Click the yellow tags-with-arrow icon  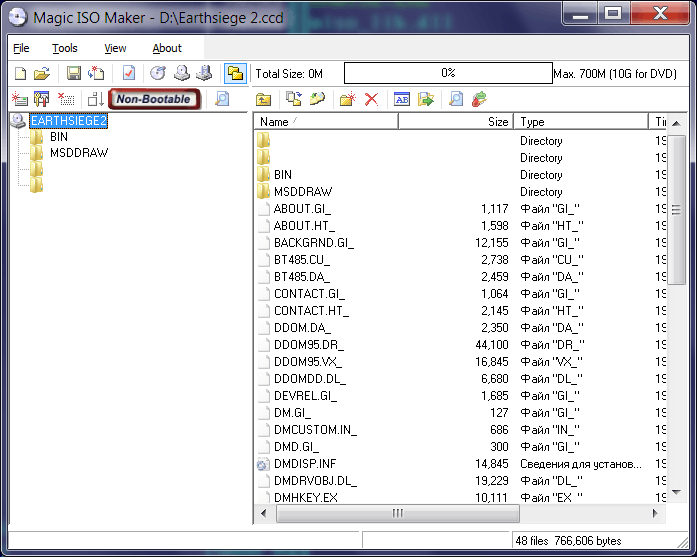tap(317, 99)
